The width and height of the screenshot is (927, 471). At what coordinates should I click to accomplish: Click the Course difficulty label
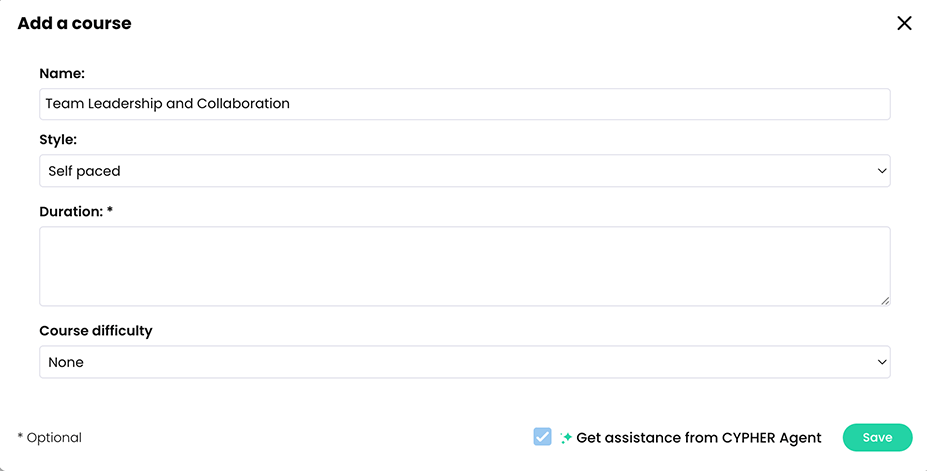96,331
